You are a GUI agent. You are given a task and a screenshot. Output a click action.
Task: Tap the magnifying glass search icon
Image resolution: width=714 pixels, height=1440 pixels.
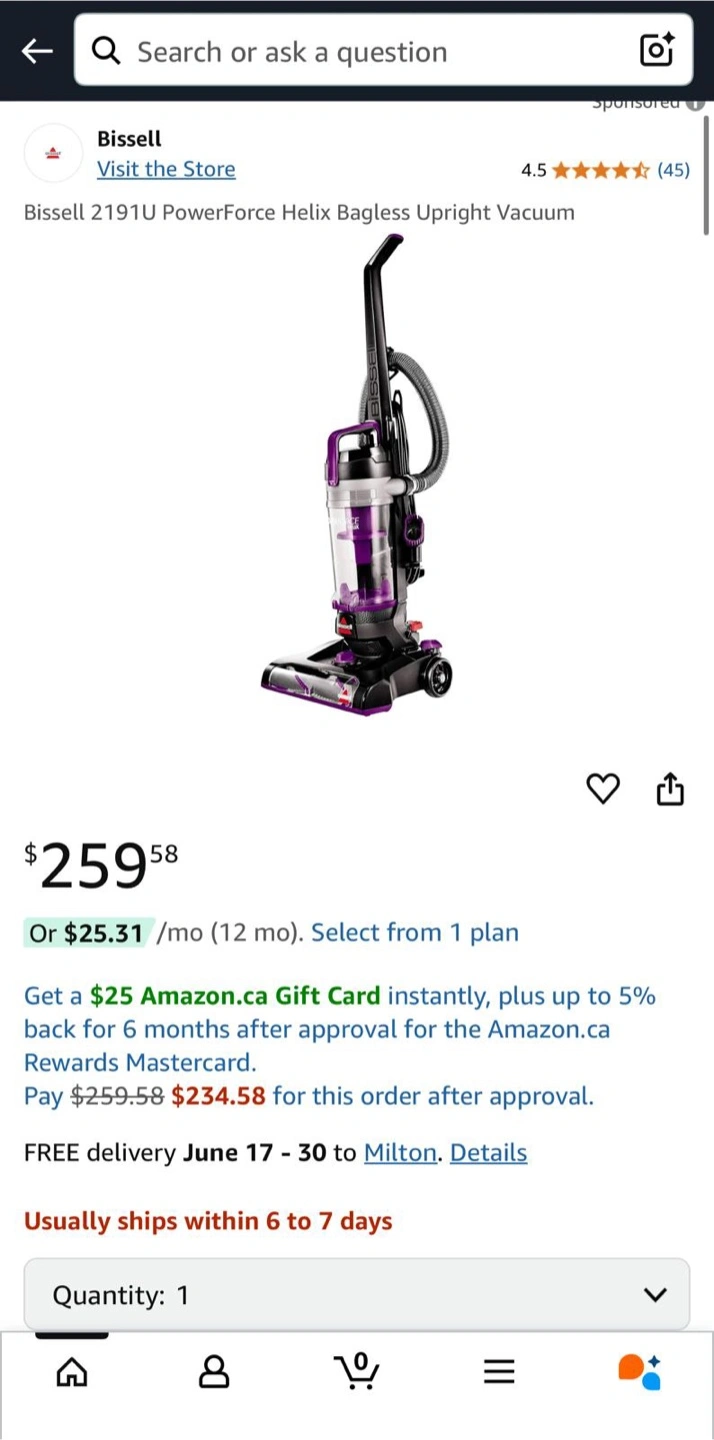click(x=106, y=51)
